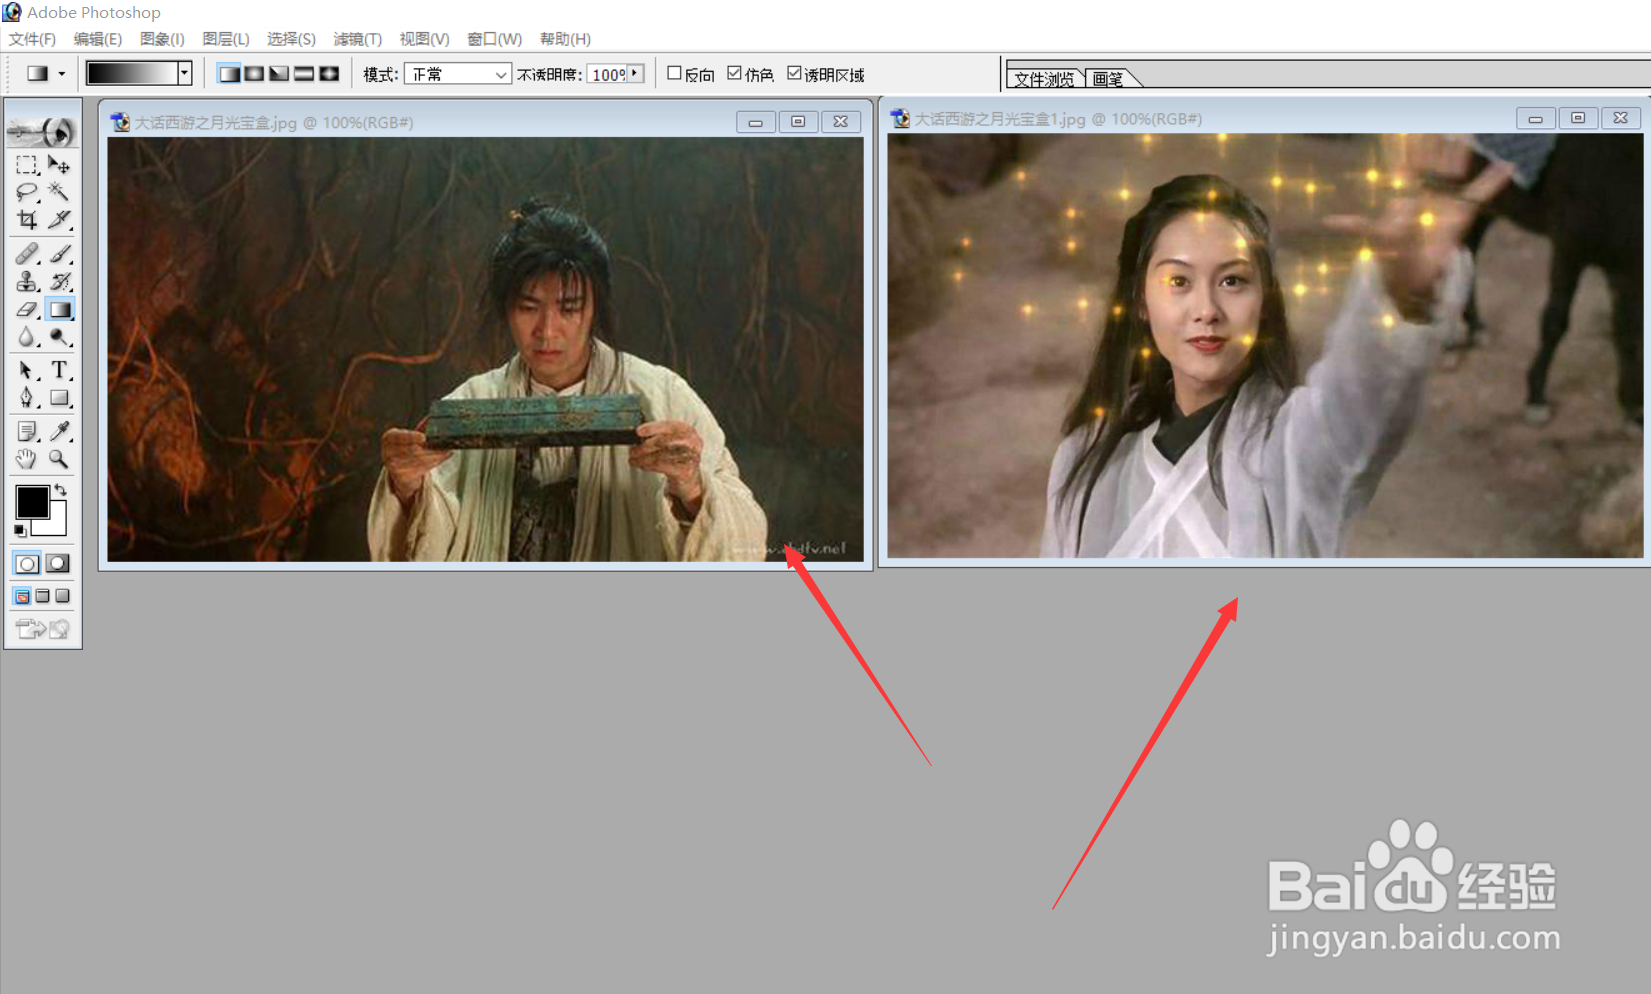Switch to Quick Mask mode
Screen dimensions: 1651x994
click(x=58, y=563)
